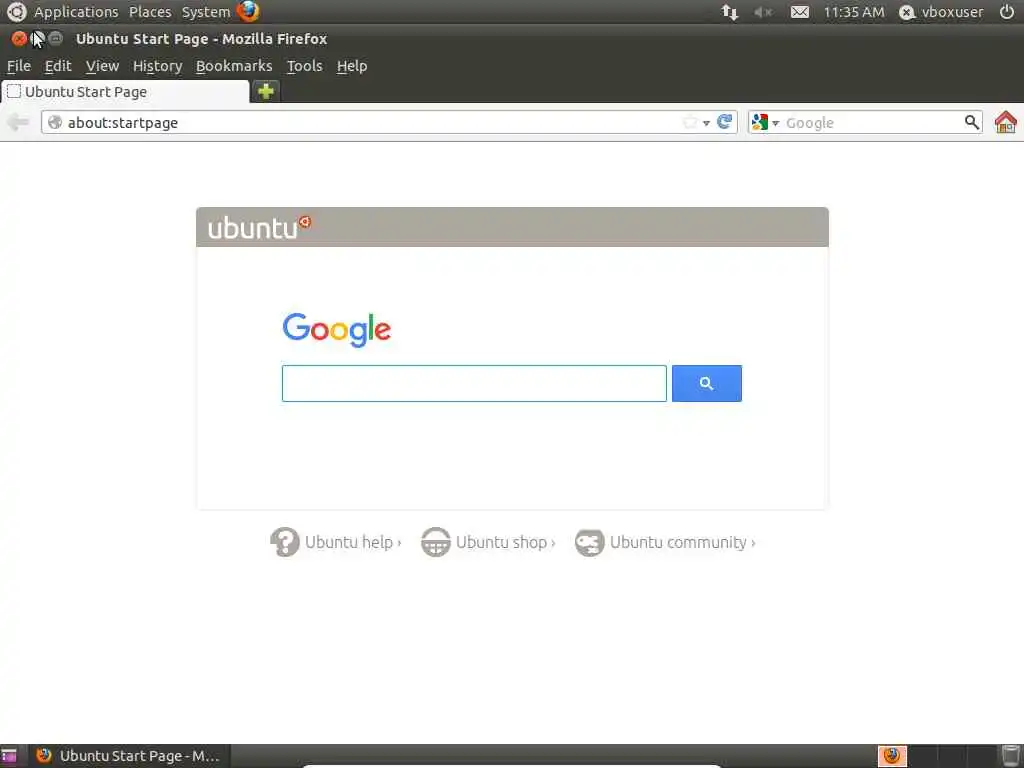
Task: Open Firefox Edit menu
Action: [57, 66]
